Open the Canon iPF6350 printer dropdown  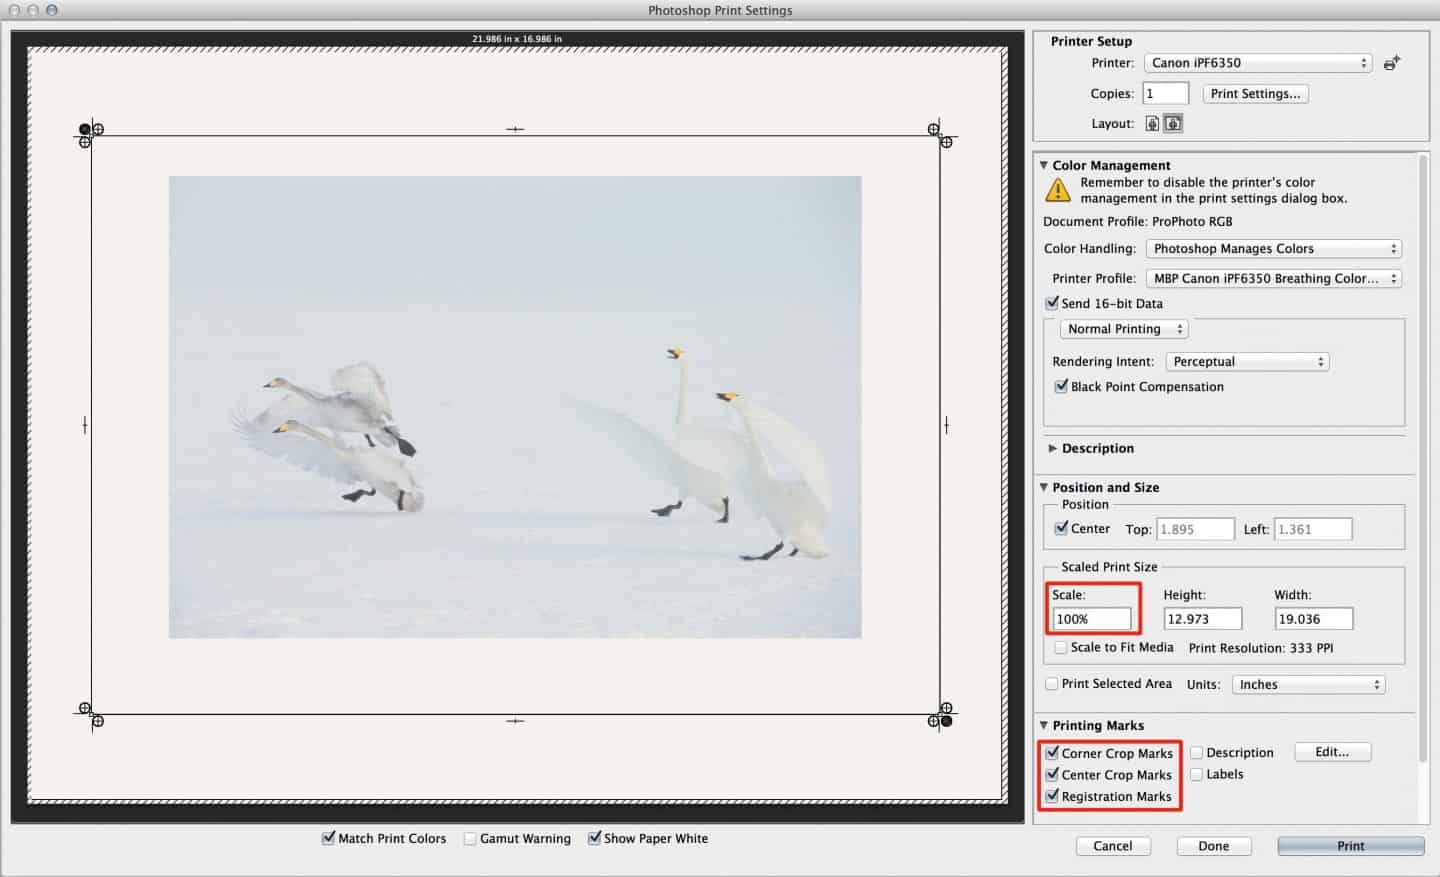coord(1257,62)
